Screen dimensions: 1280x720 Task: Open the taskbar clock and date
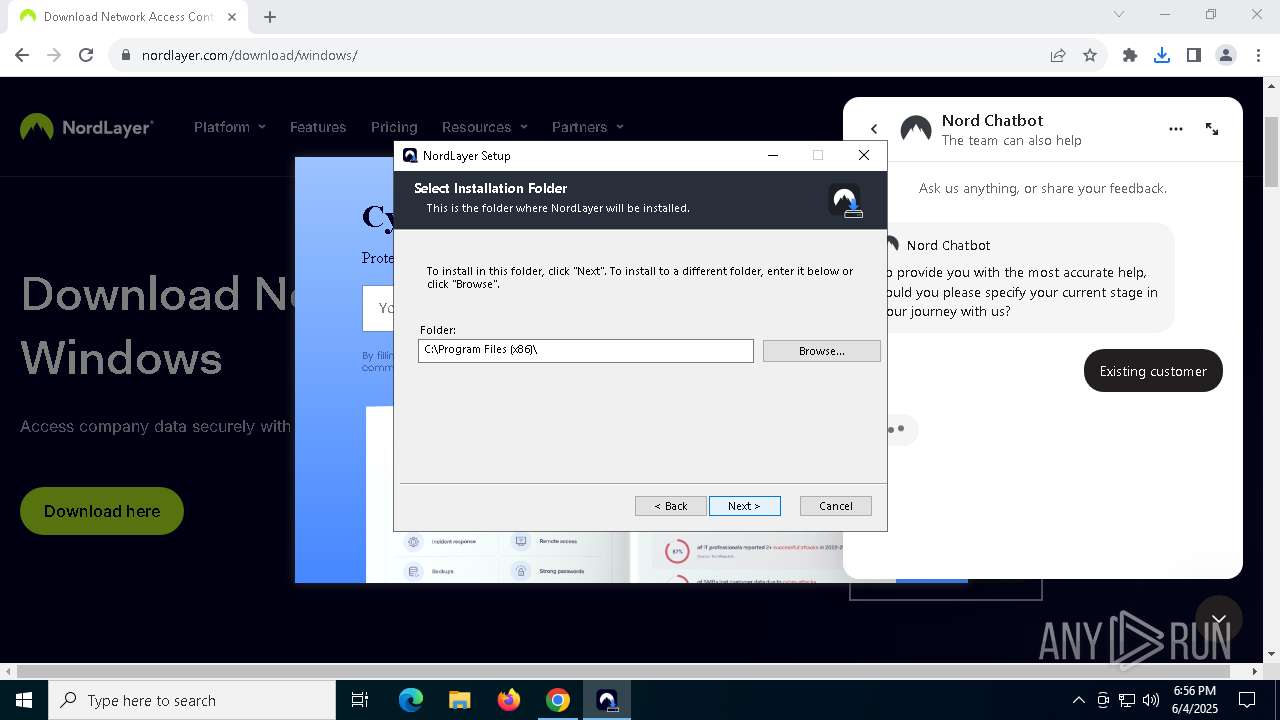[x=1194, y=700]
